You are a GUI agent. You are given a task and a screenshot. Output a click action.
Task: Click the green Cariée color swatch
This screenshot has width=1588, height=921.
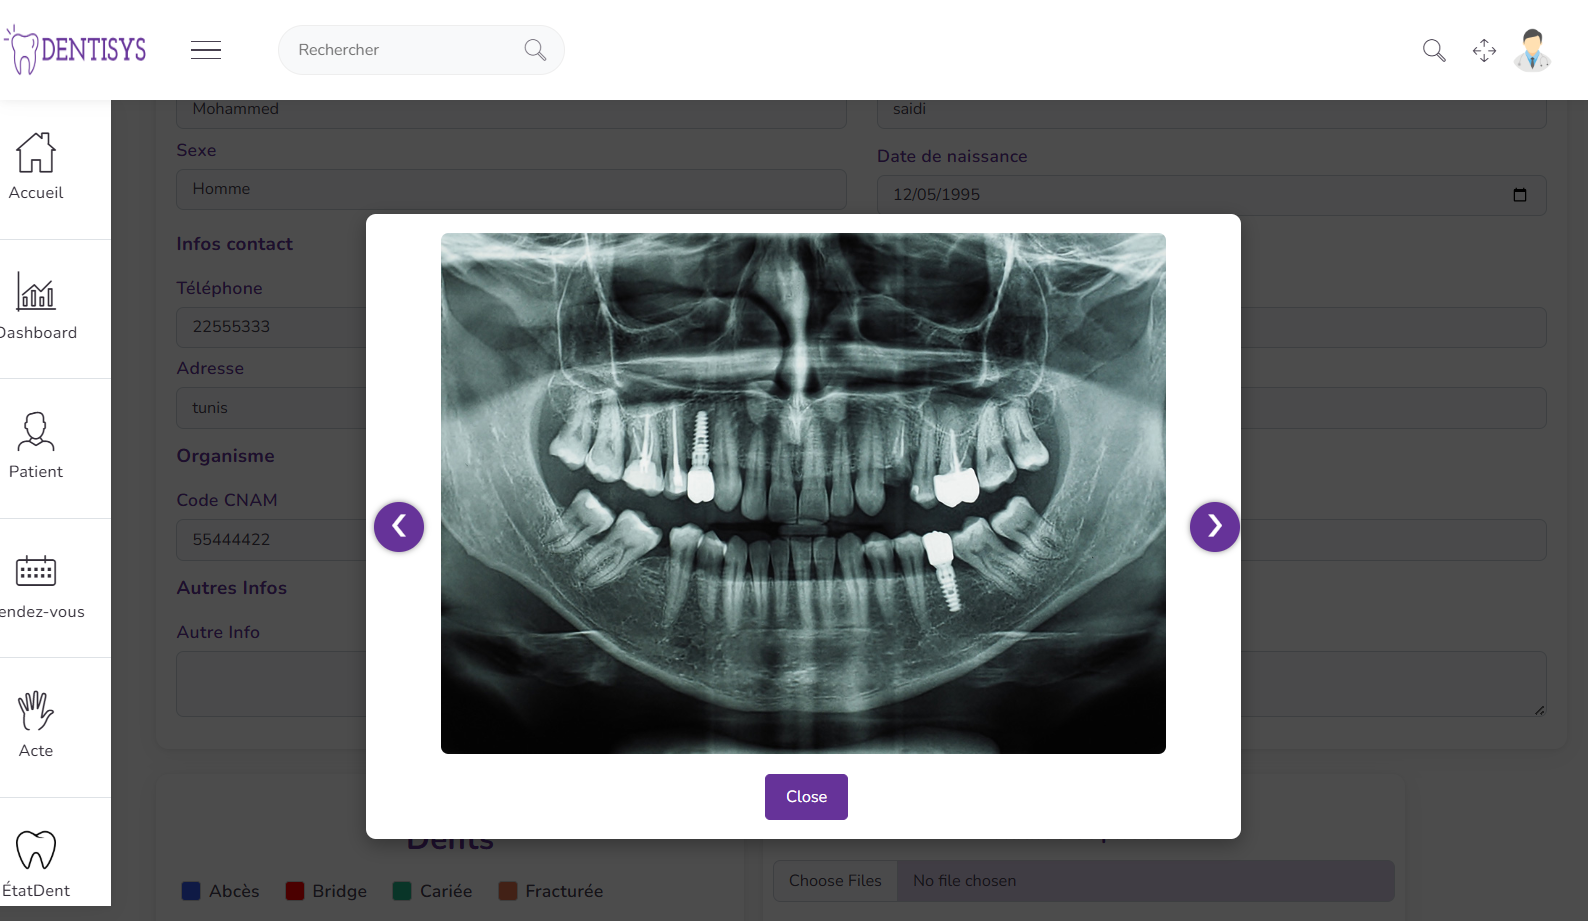pos(402,891)
